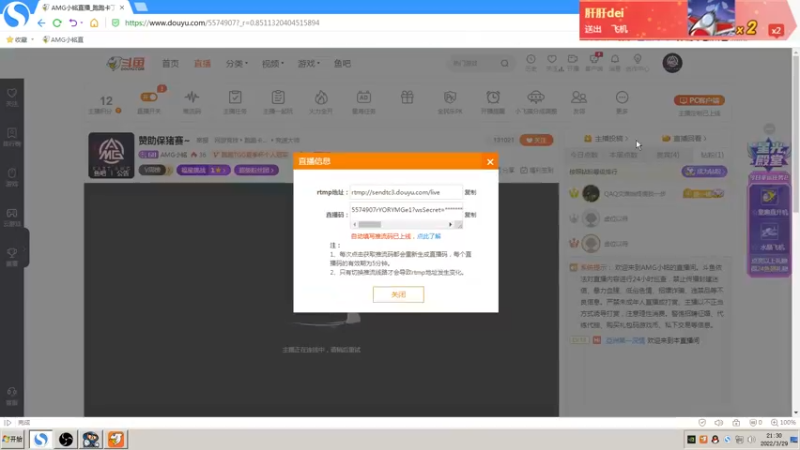800x450 pixels.
Task: Click the 直播码 stream code field
Action: [x=406, y=210]
